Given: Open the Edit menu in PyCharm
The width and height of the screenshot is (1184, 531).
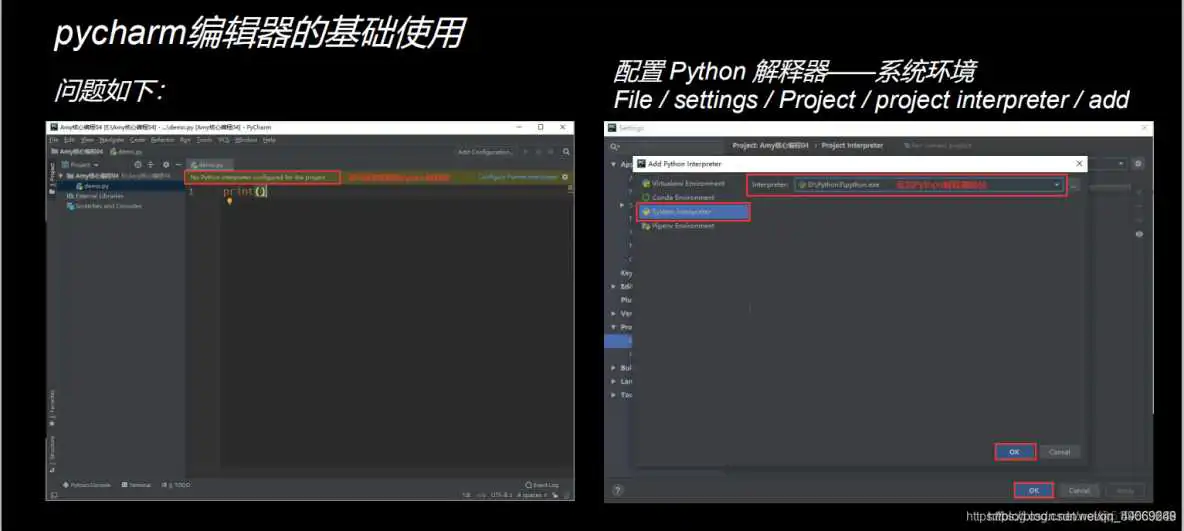Looking at the screenshot, I should [x=69, y=140].
